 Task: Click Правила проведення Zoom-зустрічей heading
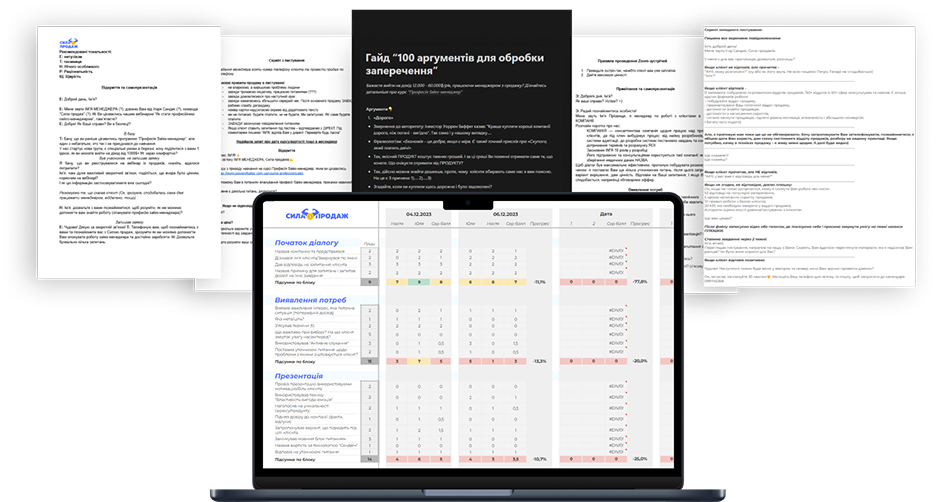tap(632, 61)
